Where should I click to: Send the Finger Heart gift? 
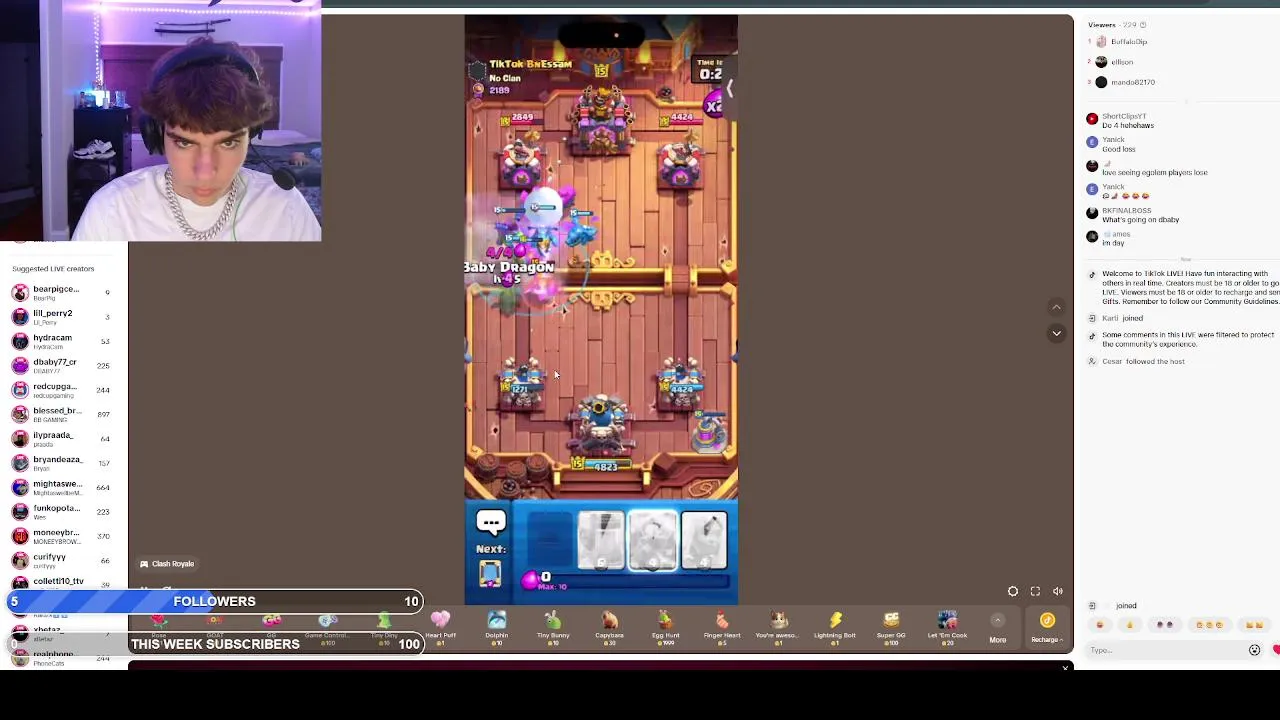(722, 627)
